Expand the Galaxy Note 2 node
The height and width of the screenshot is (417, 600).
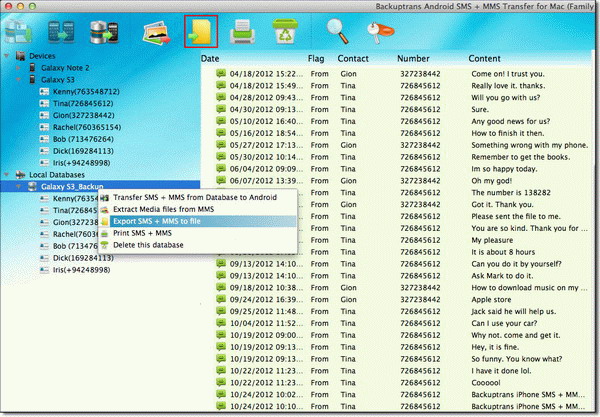click(x=18, y=68)
